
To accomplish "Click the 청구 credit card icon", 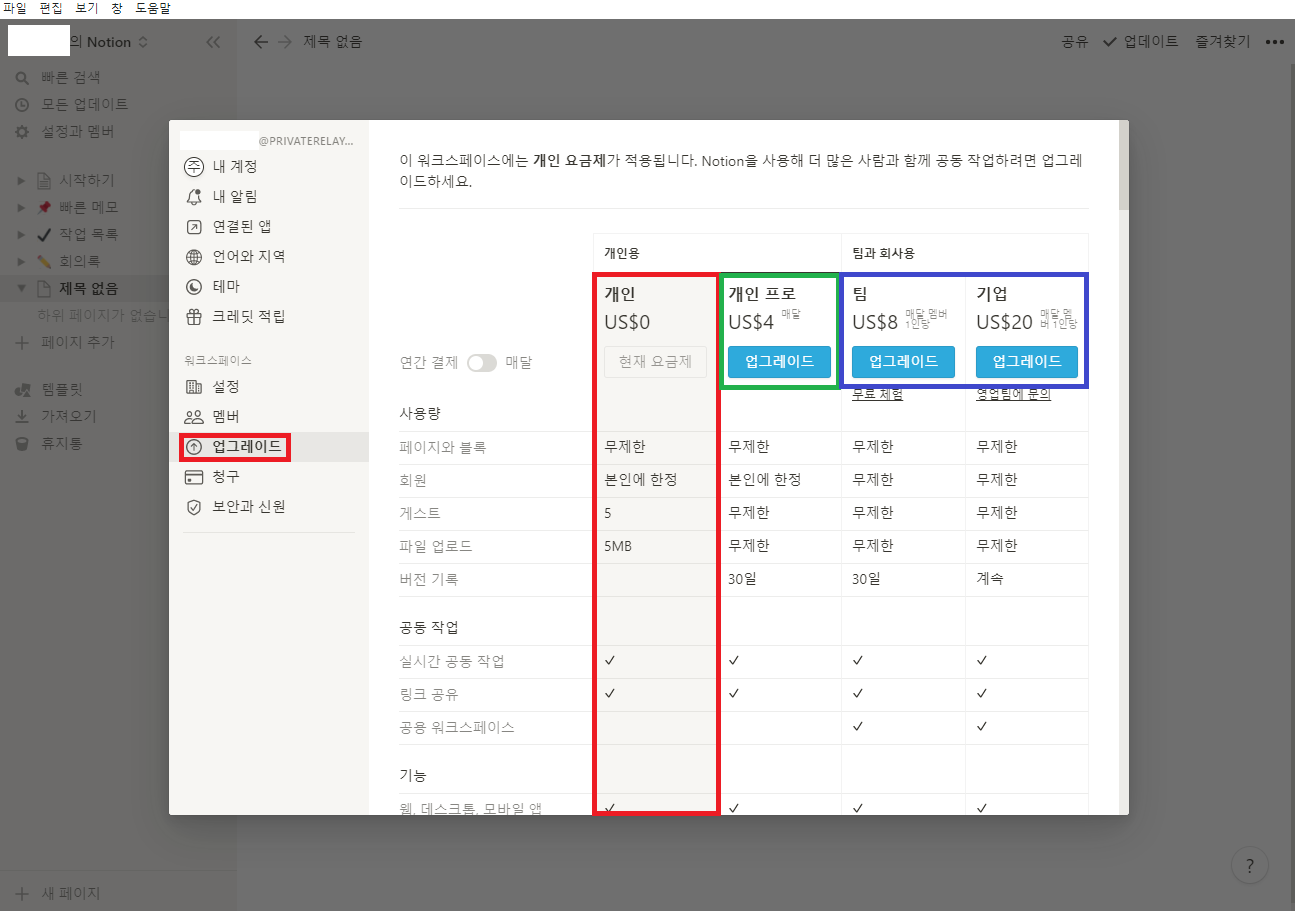I will [x=194, y=477].
